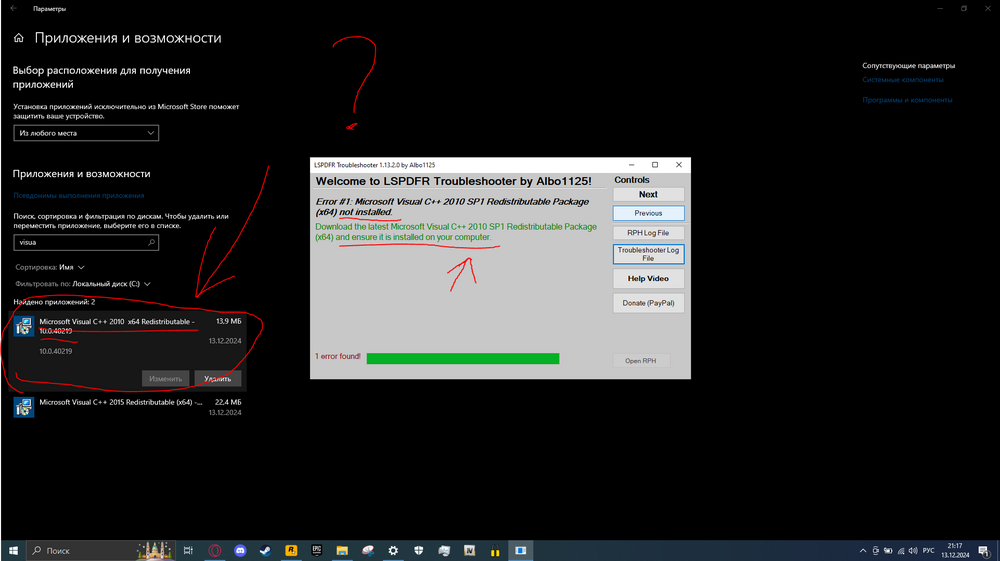Open the notification center icon

[x=984, y=551]
